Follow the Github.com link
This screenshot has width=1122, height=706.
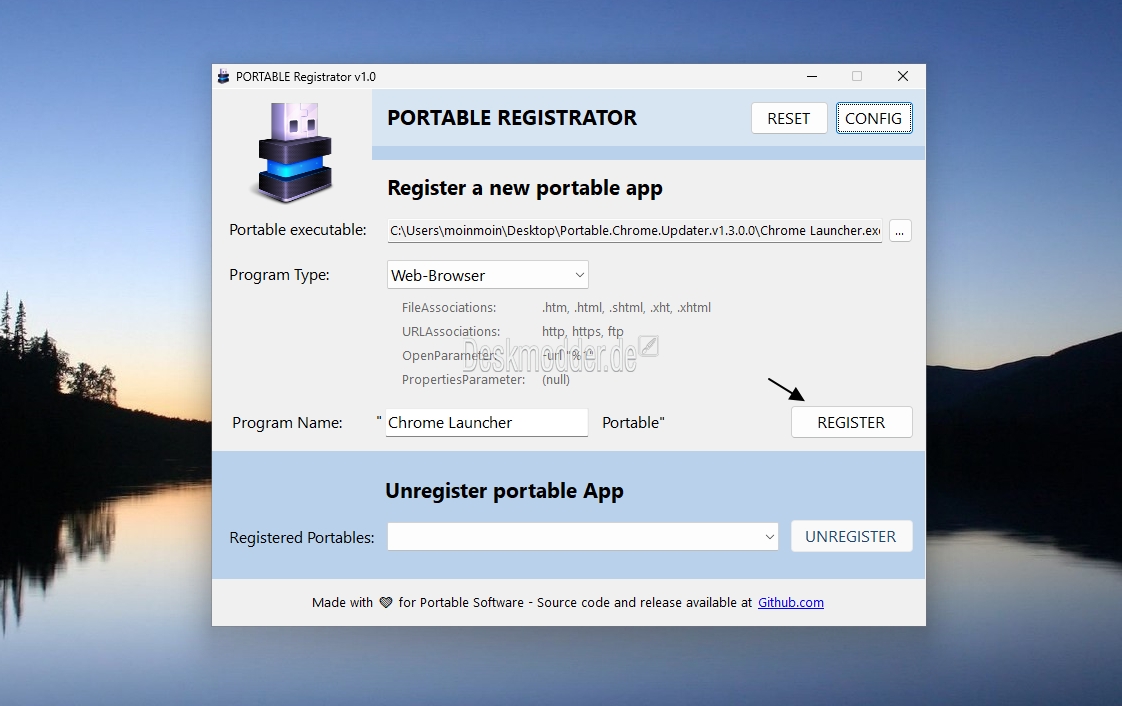(x=790, y=603)
